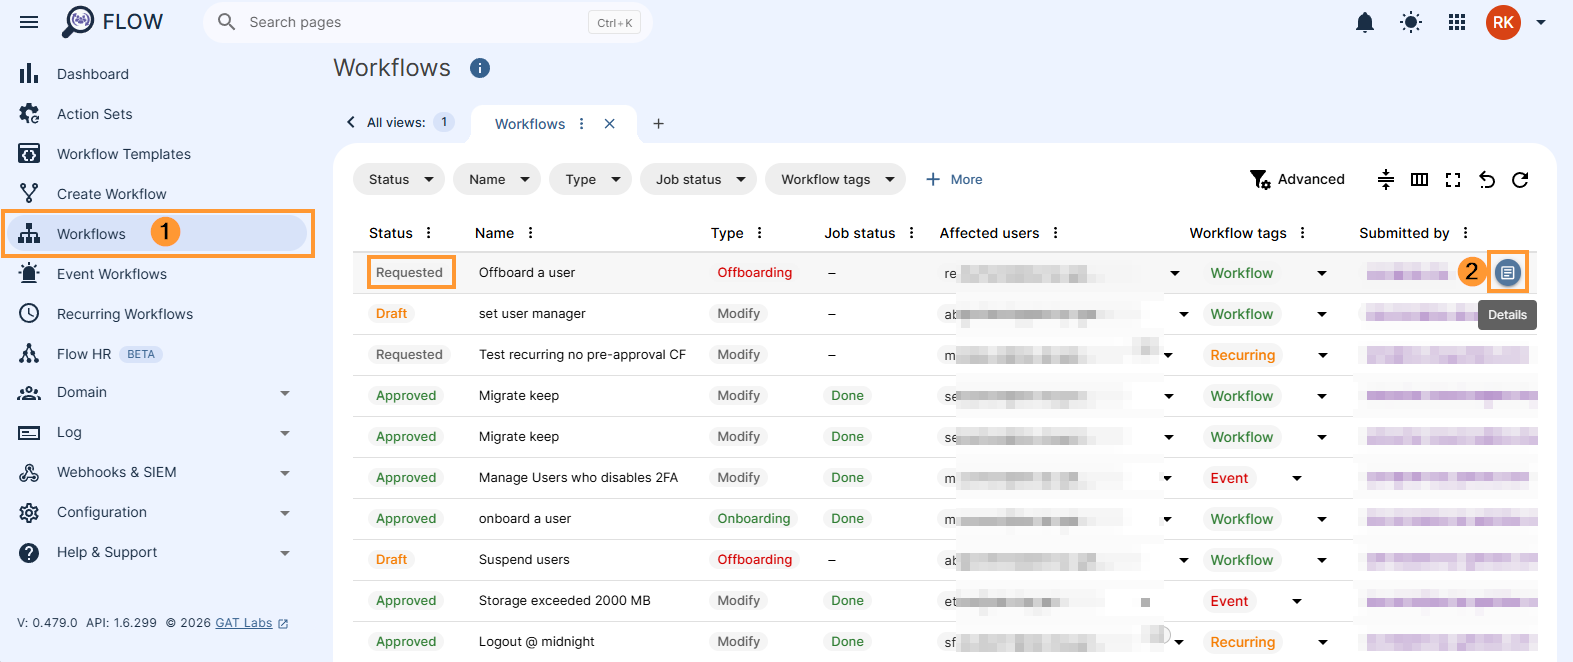Select the 'set user manager' workflow name
The width and height of the screenshot is (1573, 662).
click(532, 314)
